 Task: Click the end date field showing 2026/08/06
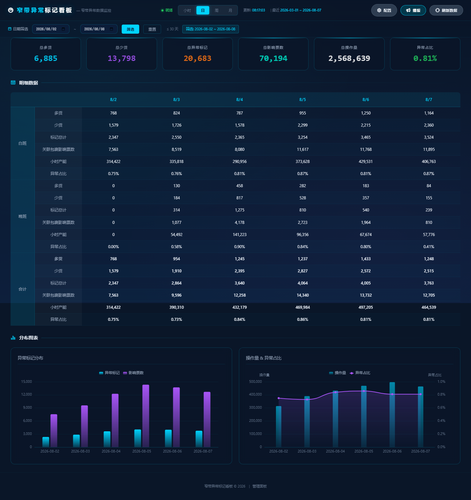99,29
